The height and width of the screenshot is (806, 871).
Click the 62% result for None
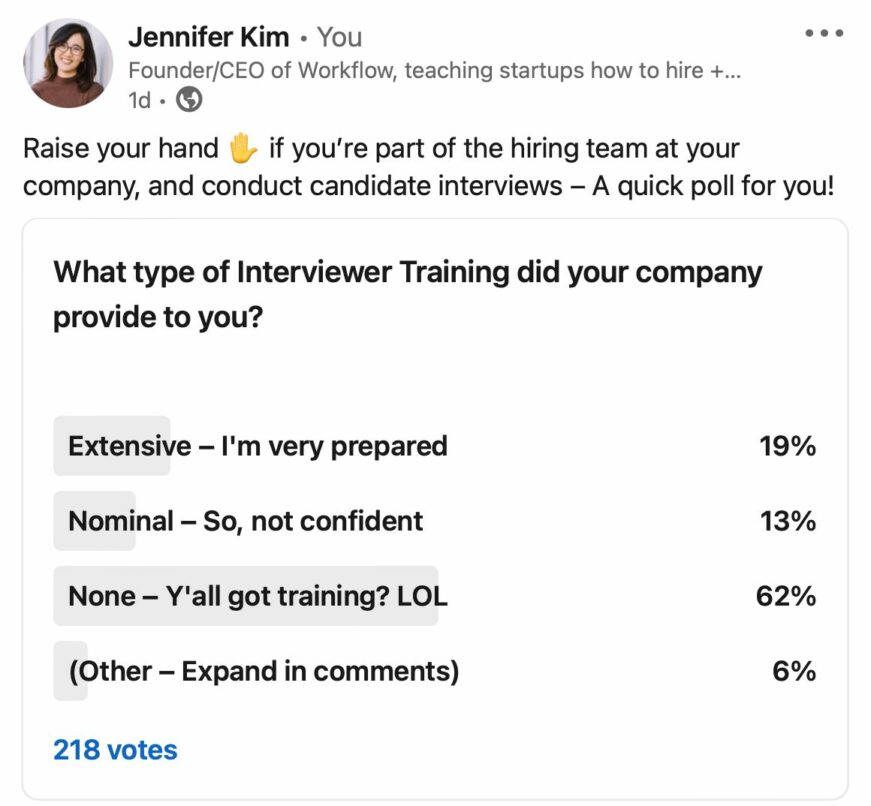785,596
